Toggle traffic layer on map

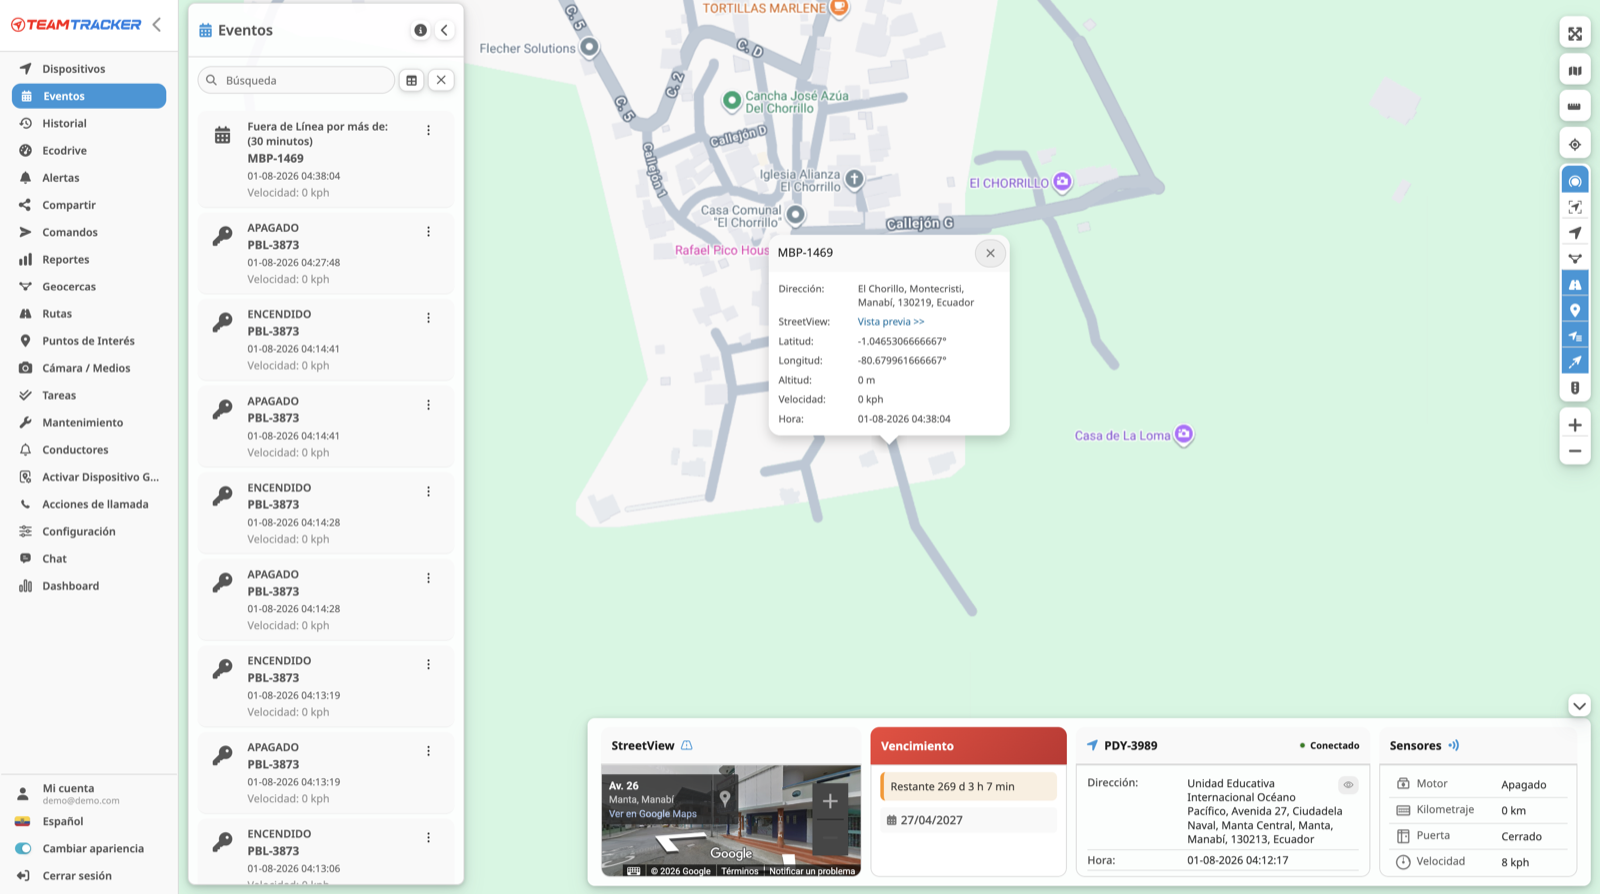pyautogui.click(x=1575, y=388)
